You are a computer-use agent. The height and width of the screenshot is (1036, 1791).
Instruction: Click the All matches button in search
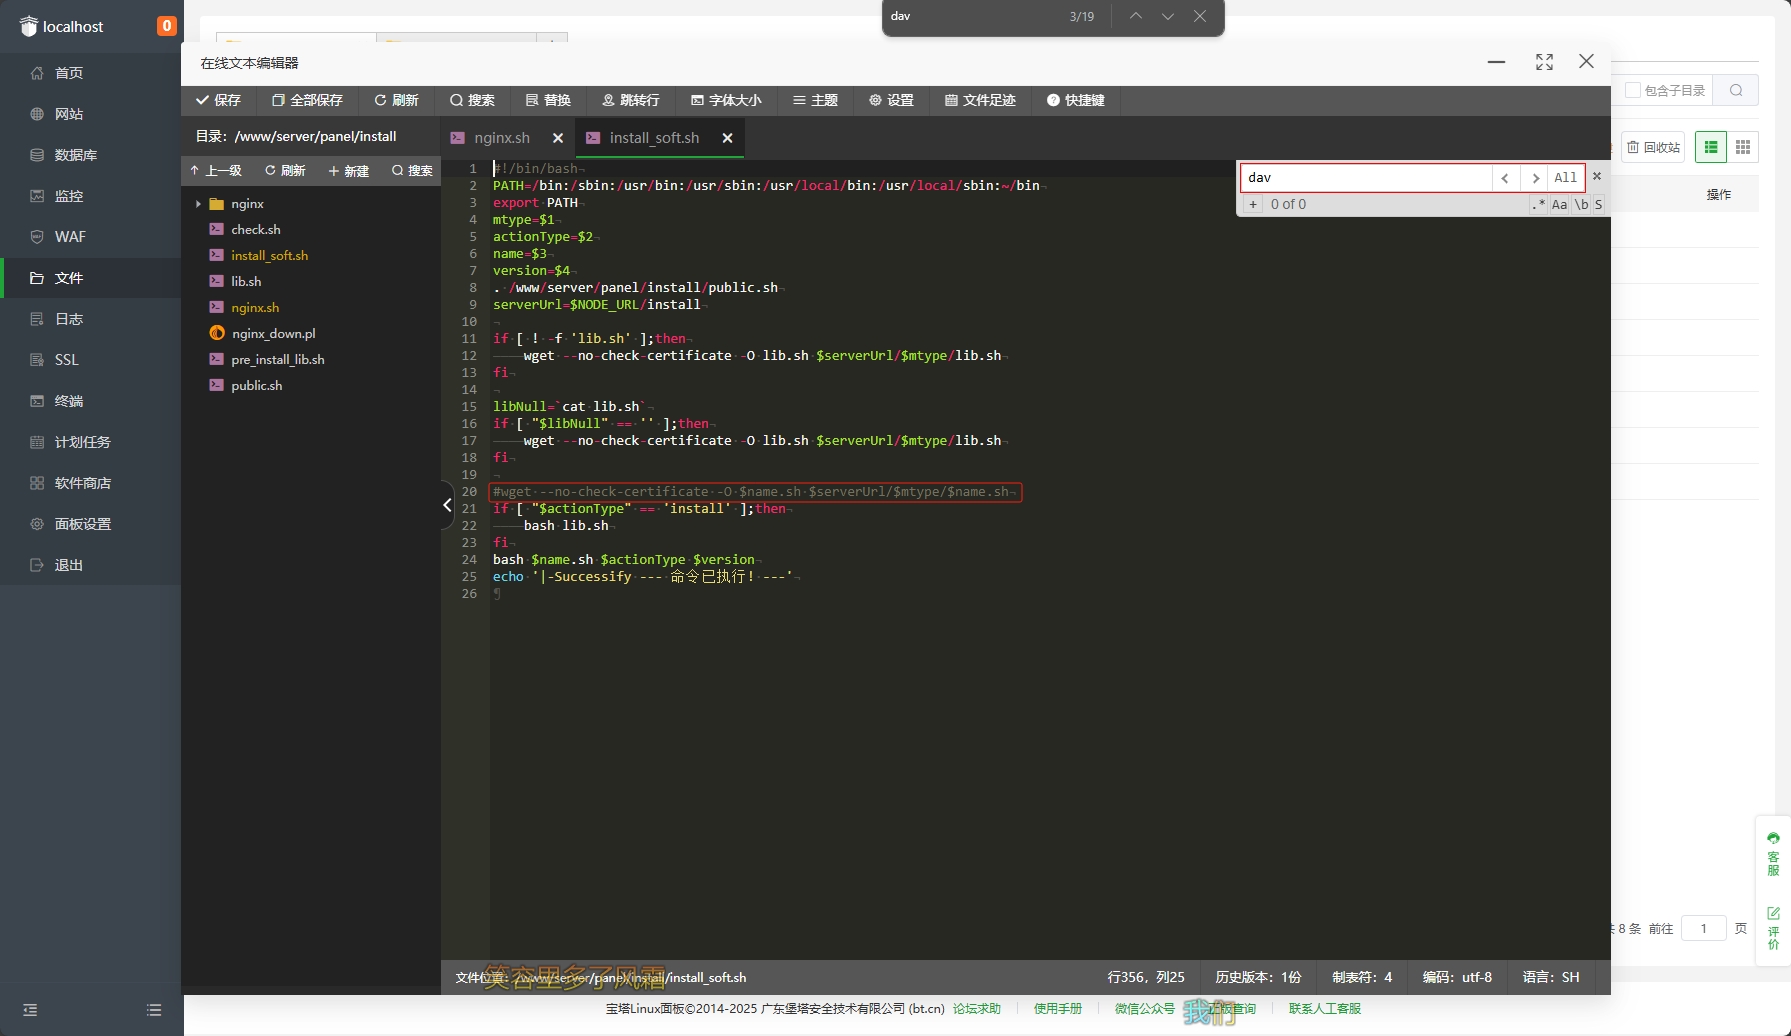click(x=1565, y=178)
